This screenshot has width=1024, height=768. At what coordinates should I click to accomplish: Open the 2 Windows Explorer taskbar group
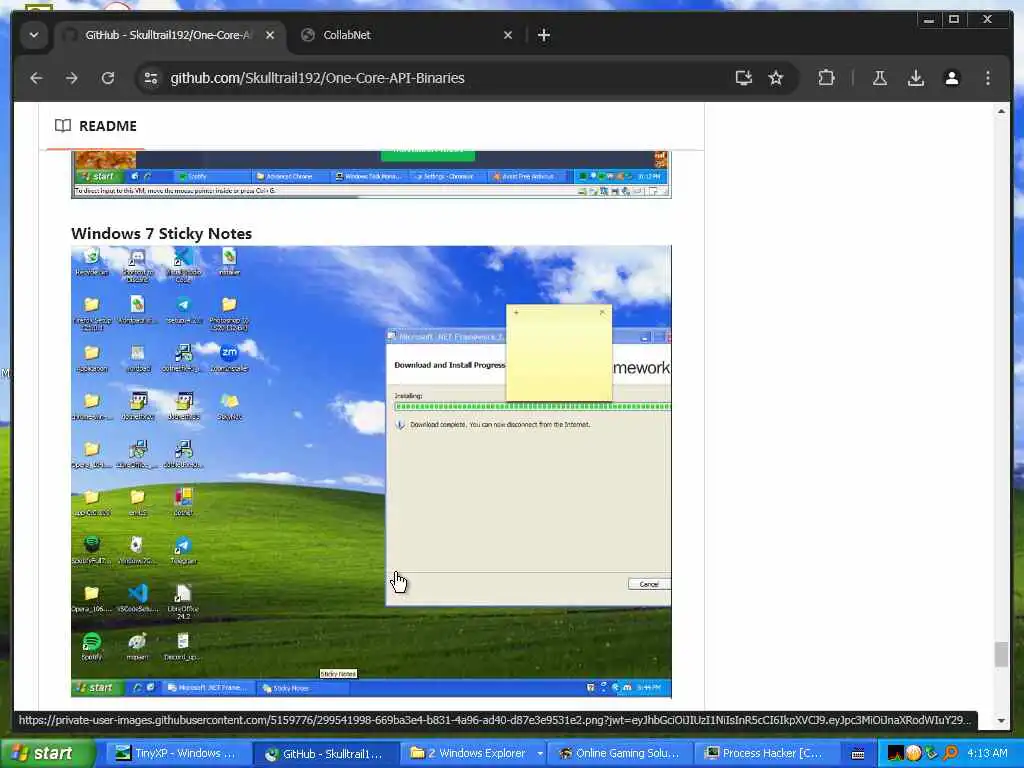coord(473,754)
